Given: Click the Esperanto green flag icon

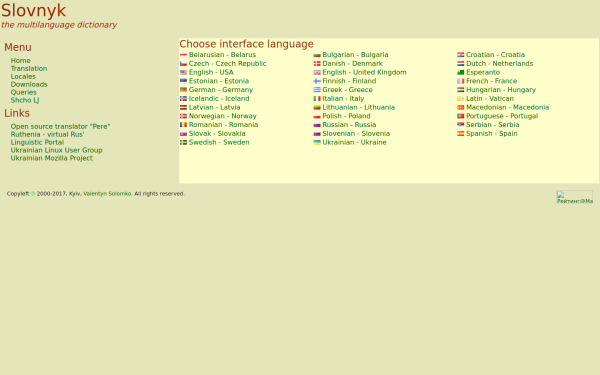Looking at the screenshot, I should point(460,72).
